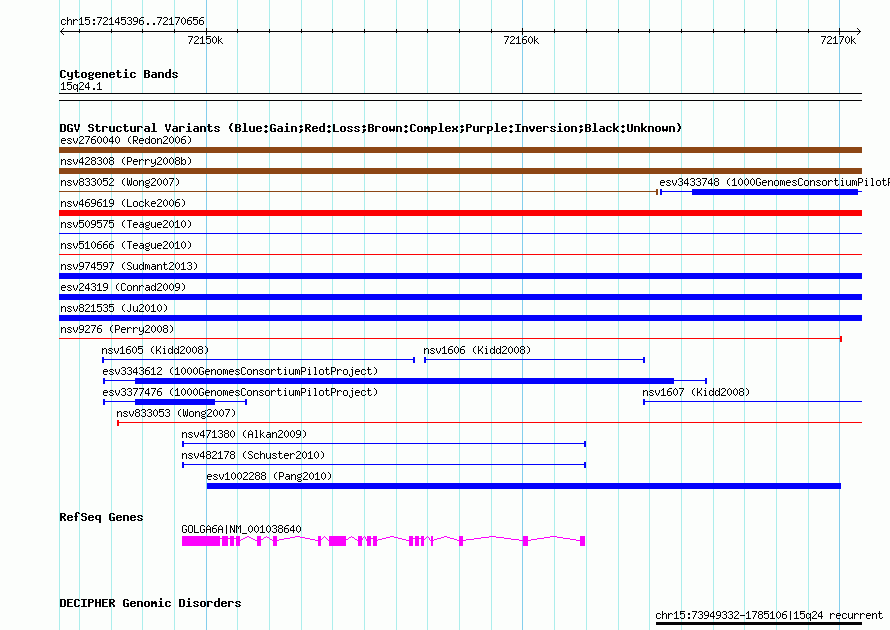This screenshot has width=890, height=630.
Task: Select the thick blue esv3343612 gain bar
Action: (x=404, y=381)
